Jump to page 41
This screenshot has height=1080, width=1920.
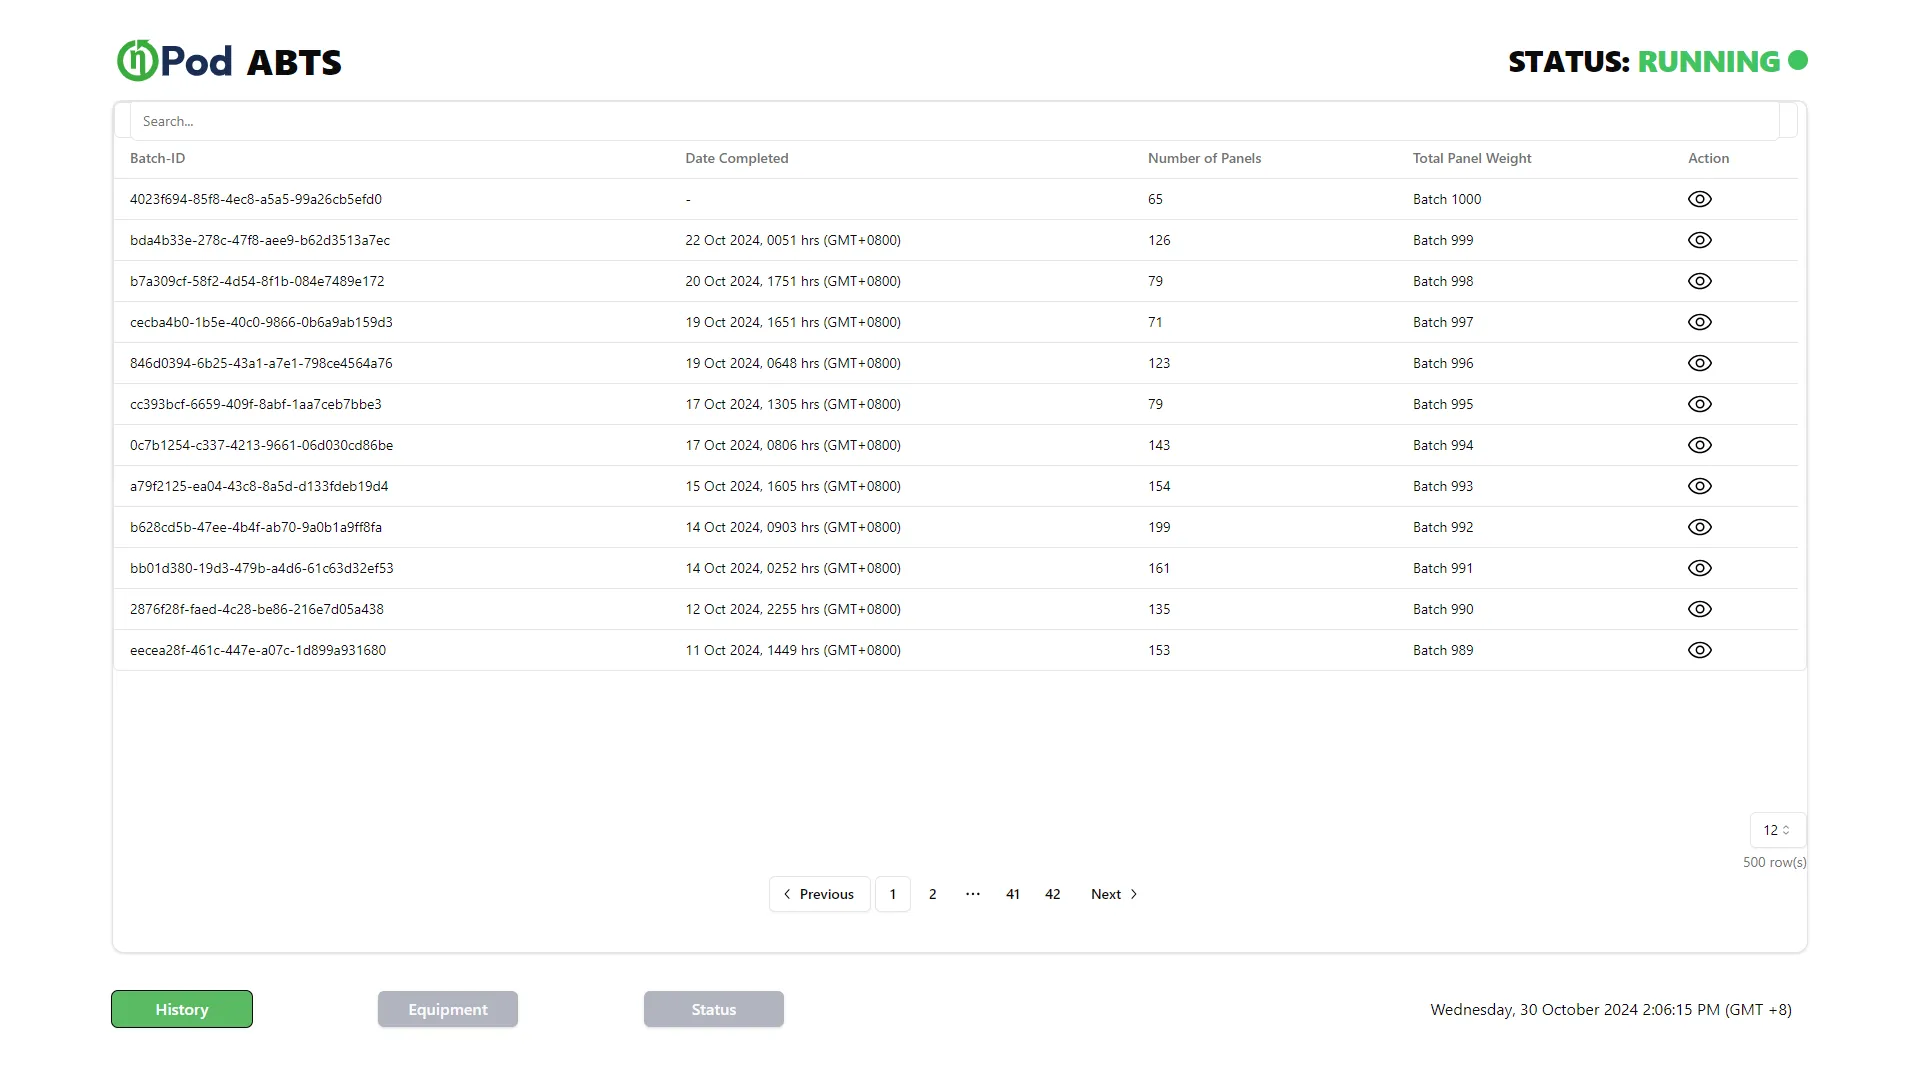pyautogui.click(x=1013, y=894)
